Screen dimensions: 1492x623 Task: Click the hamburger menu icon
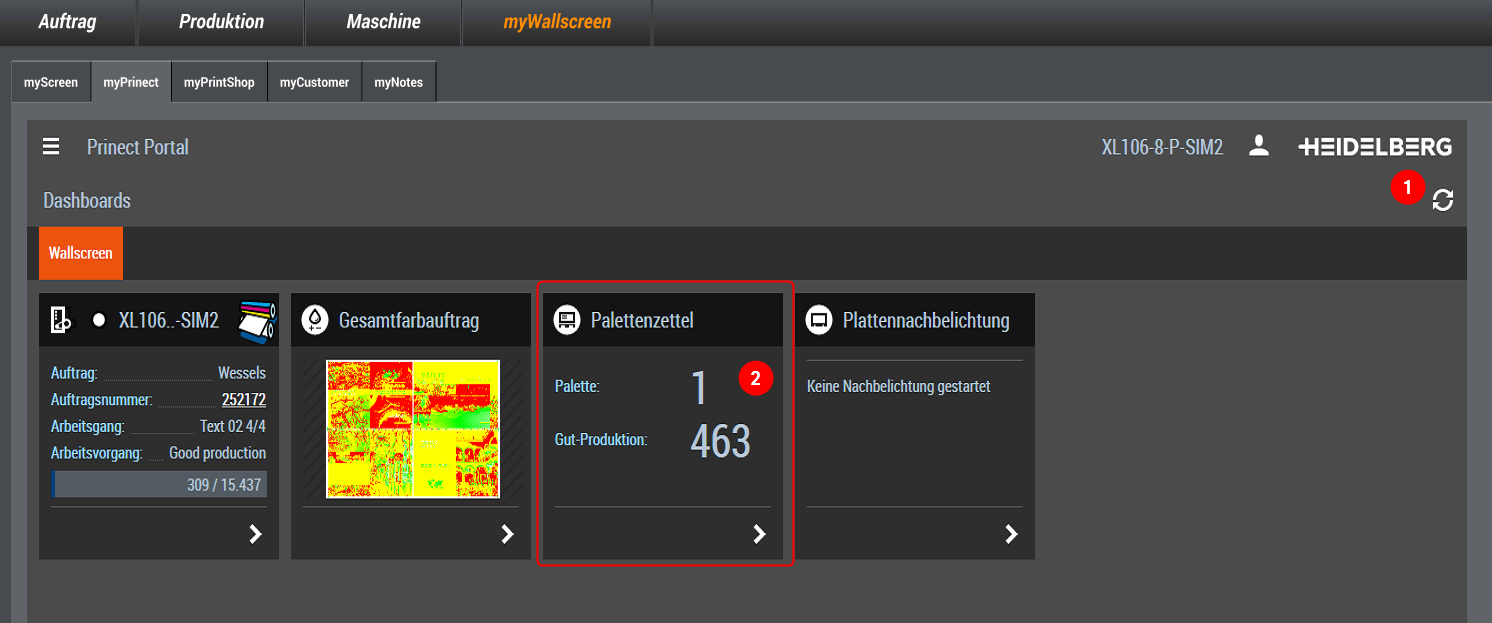[x=51, y=148]
